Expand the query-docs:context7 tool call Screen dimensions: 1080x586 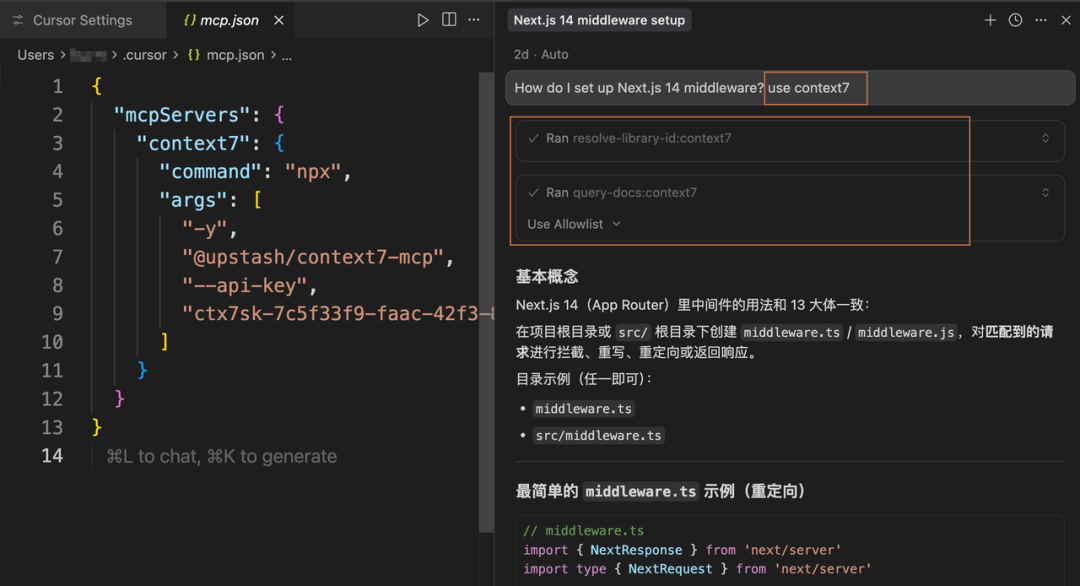(1045, 193)
